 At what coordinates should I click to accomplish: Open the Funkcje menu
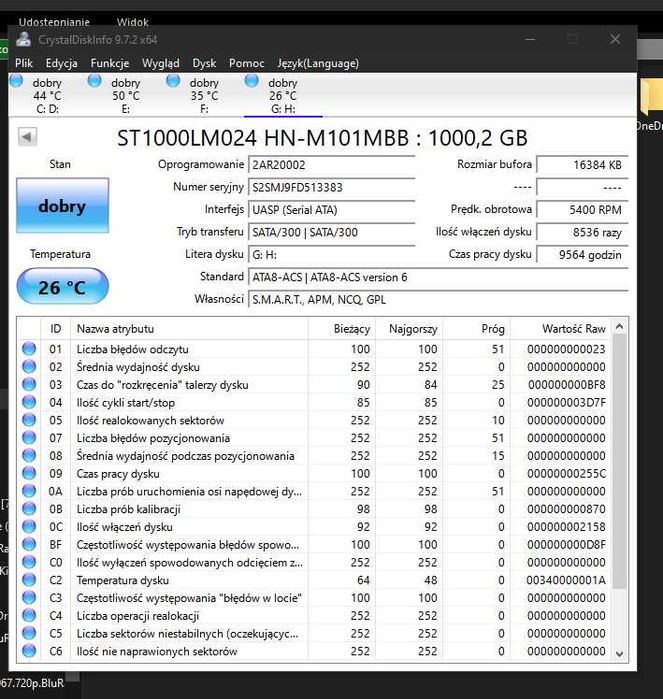coord(110,63)
